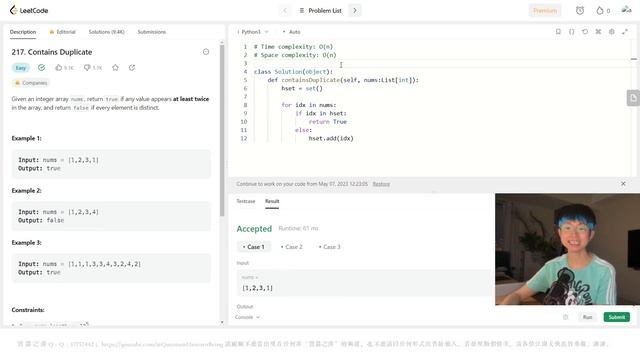Screen dimensions: 640x360
Task: Go to previous problem arrow
Action: [285, 11]
